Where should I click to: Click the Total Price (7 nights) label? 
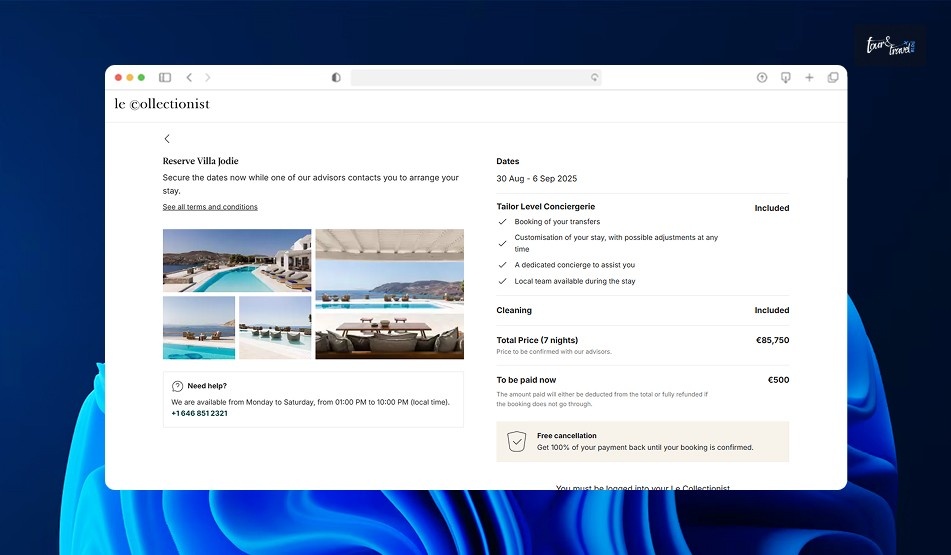537,340
